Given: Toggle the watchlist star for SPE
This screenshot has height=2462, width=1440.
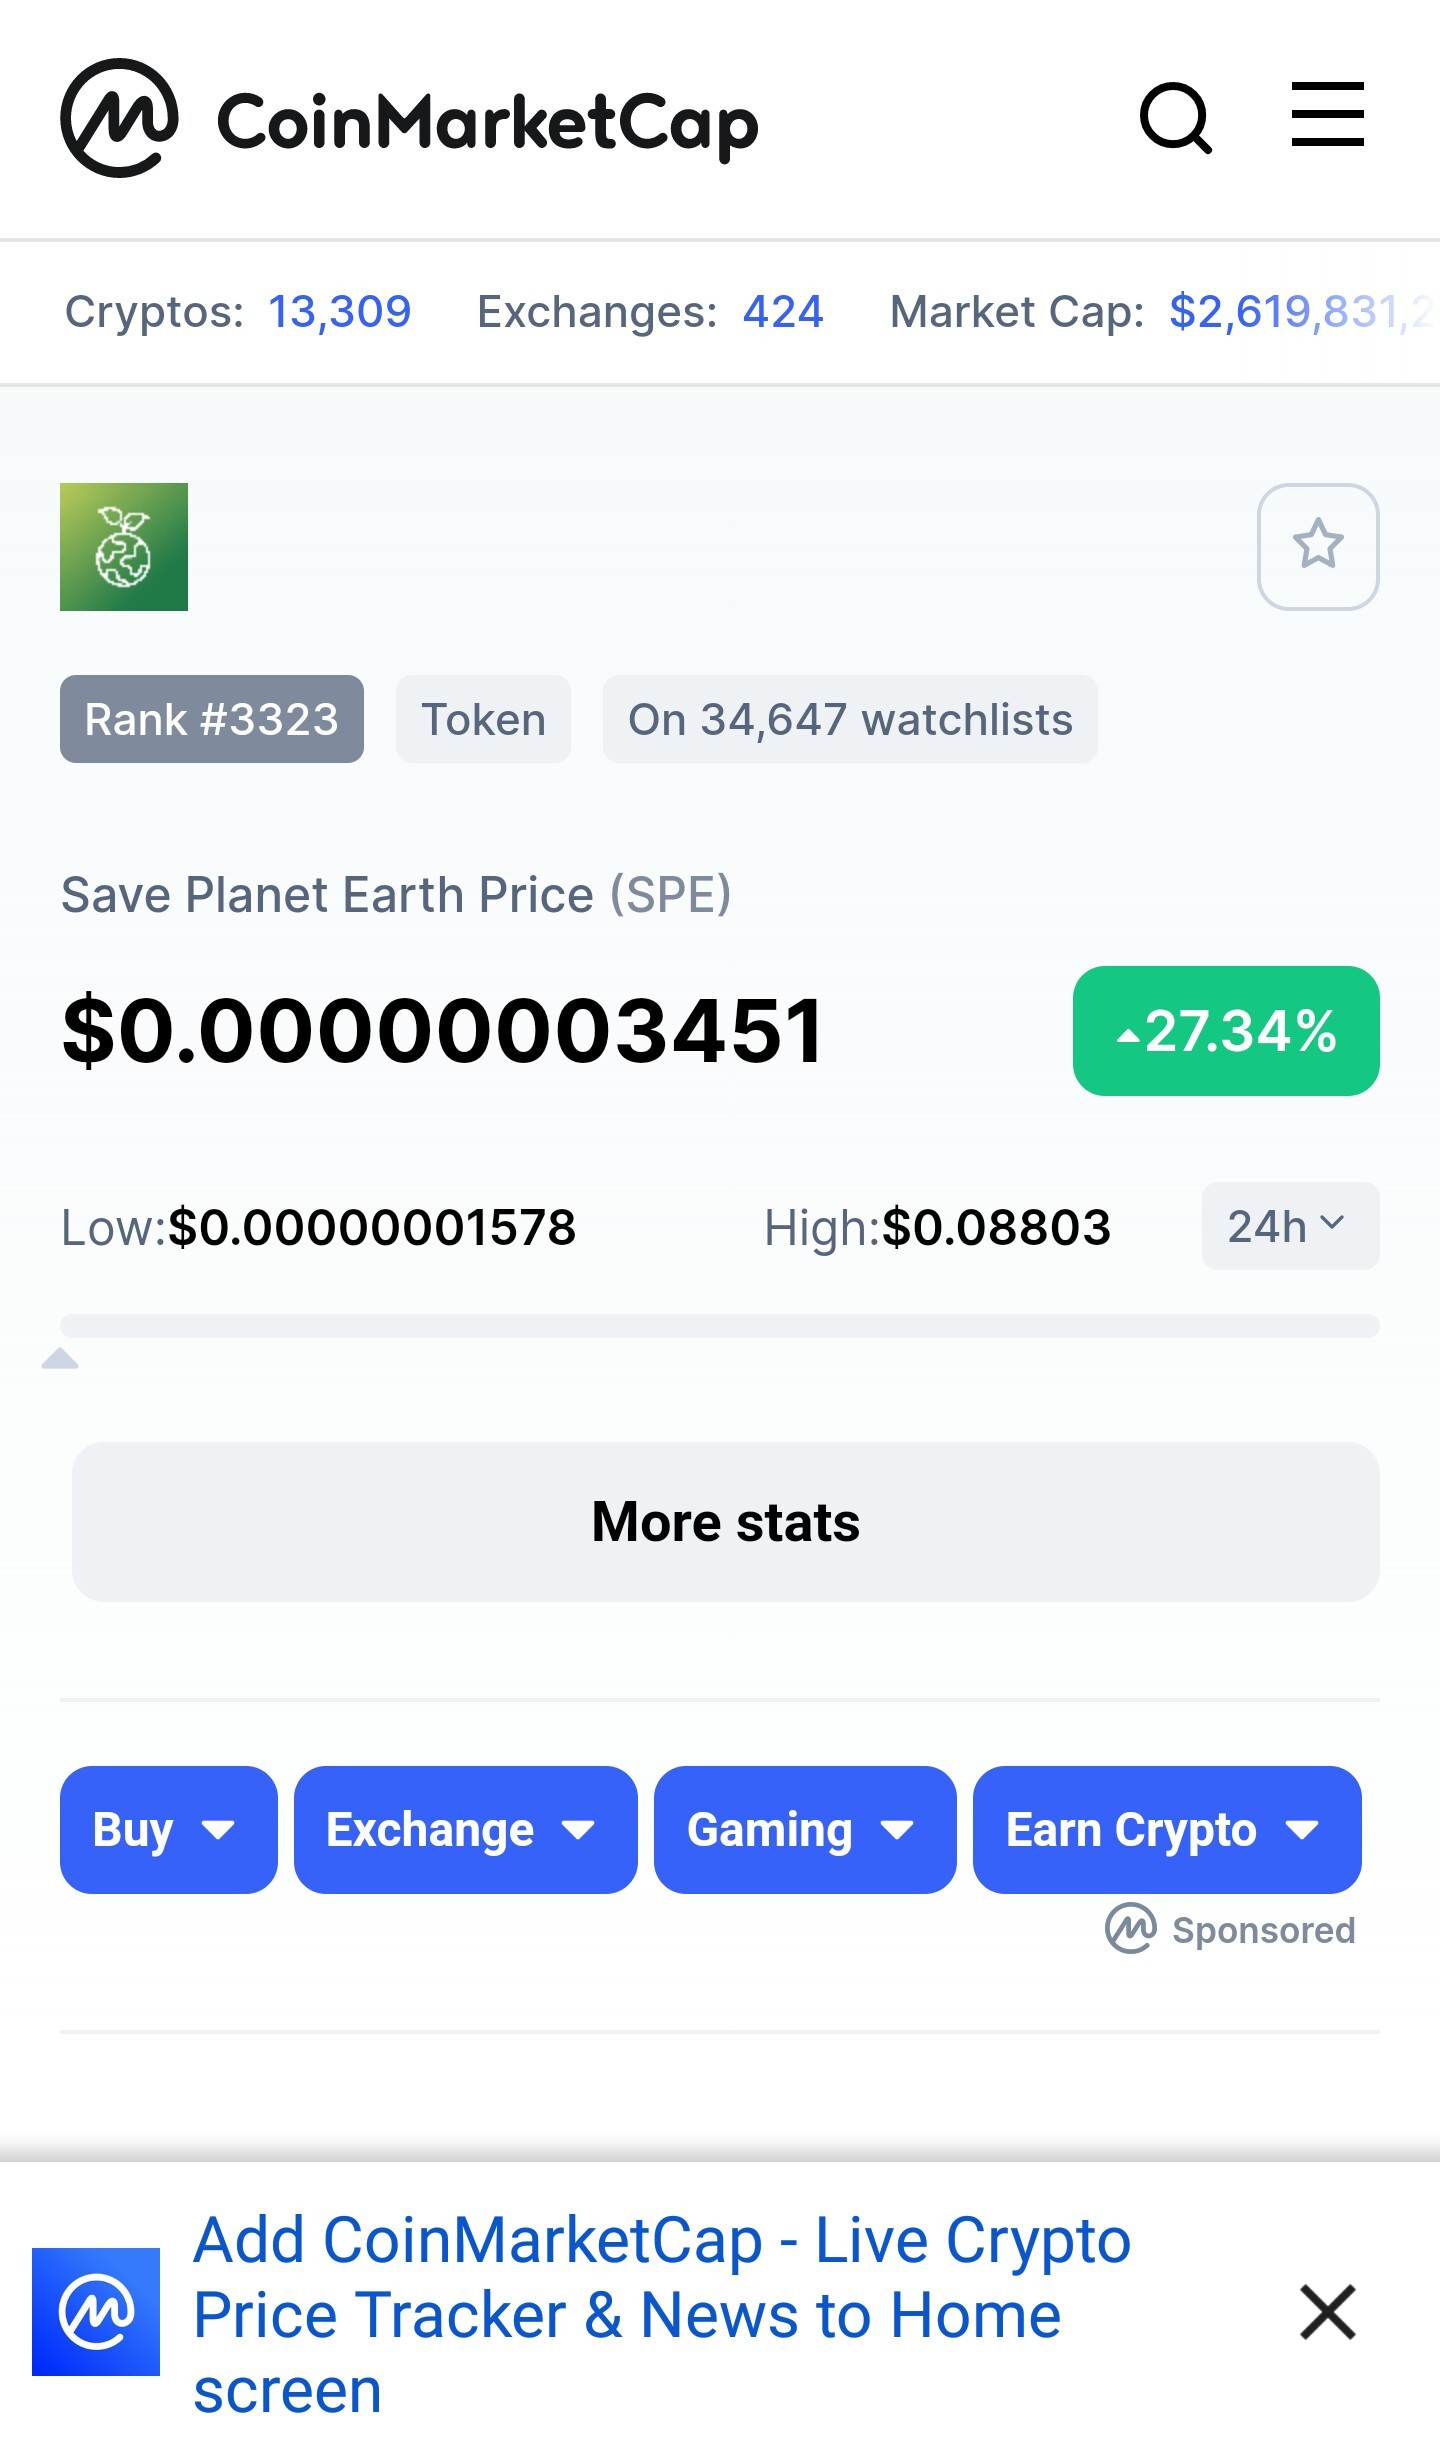Looking at the screenshot, I should 1318,547.
